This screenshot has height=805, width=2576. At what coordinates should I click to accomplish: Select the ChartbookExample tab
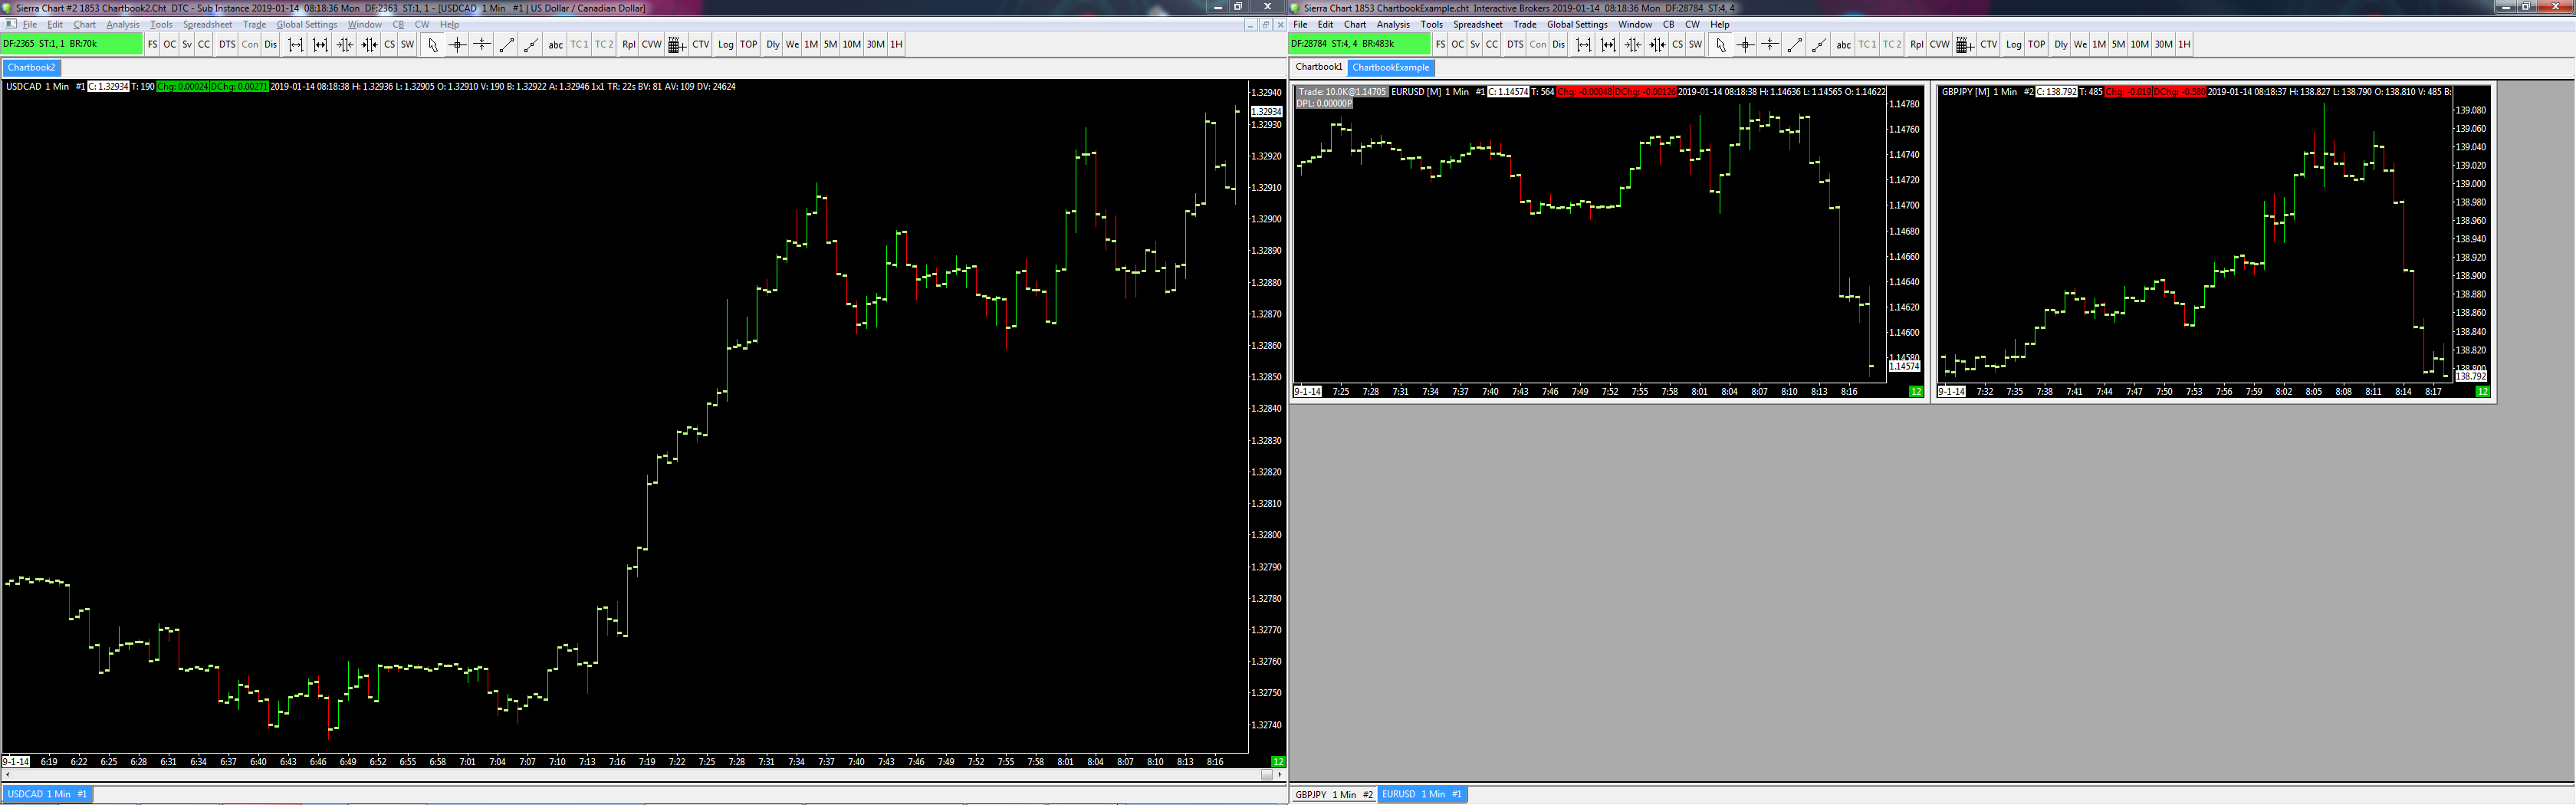point(1391,67)
